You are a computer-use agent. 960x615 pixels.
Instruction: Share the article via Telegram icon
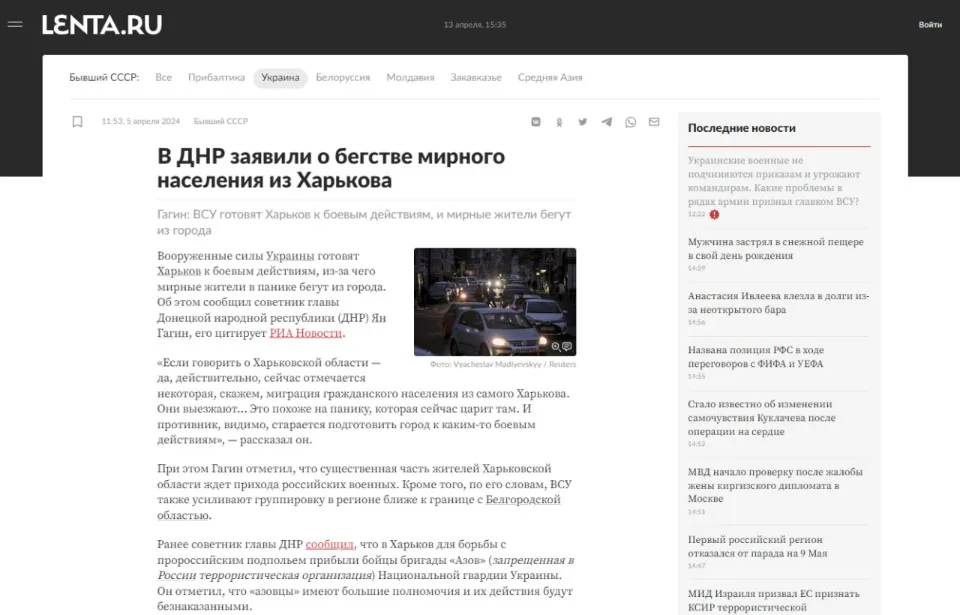(606, 121)
